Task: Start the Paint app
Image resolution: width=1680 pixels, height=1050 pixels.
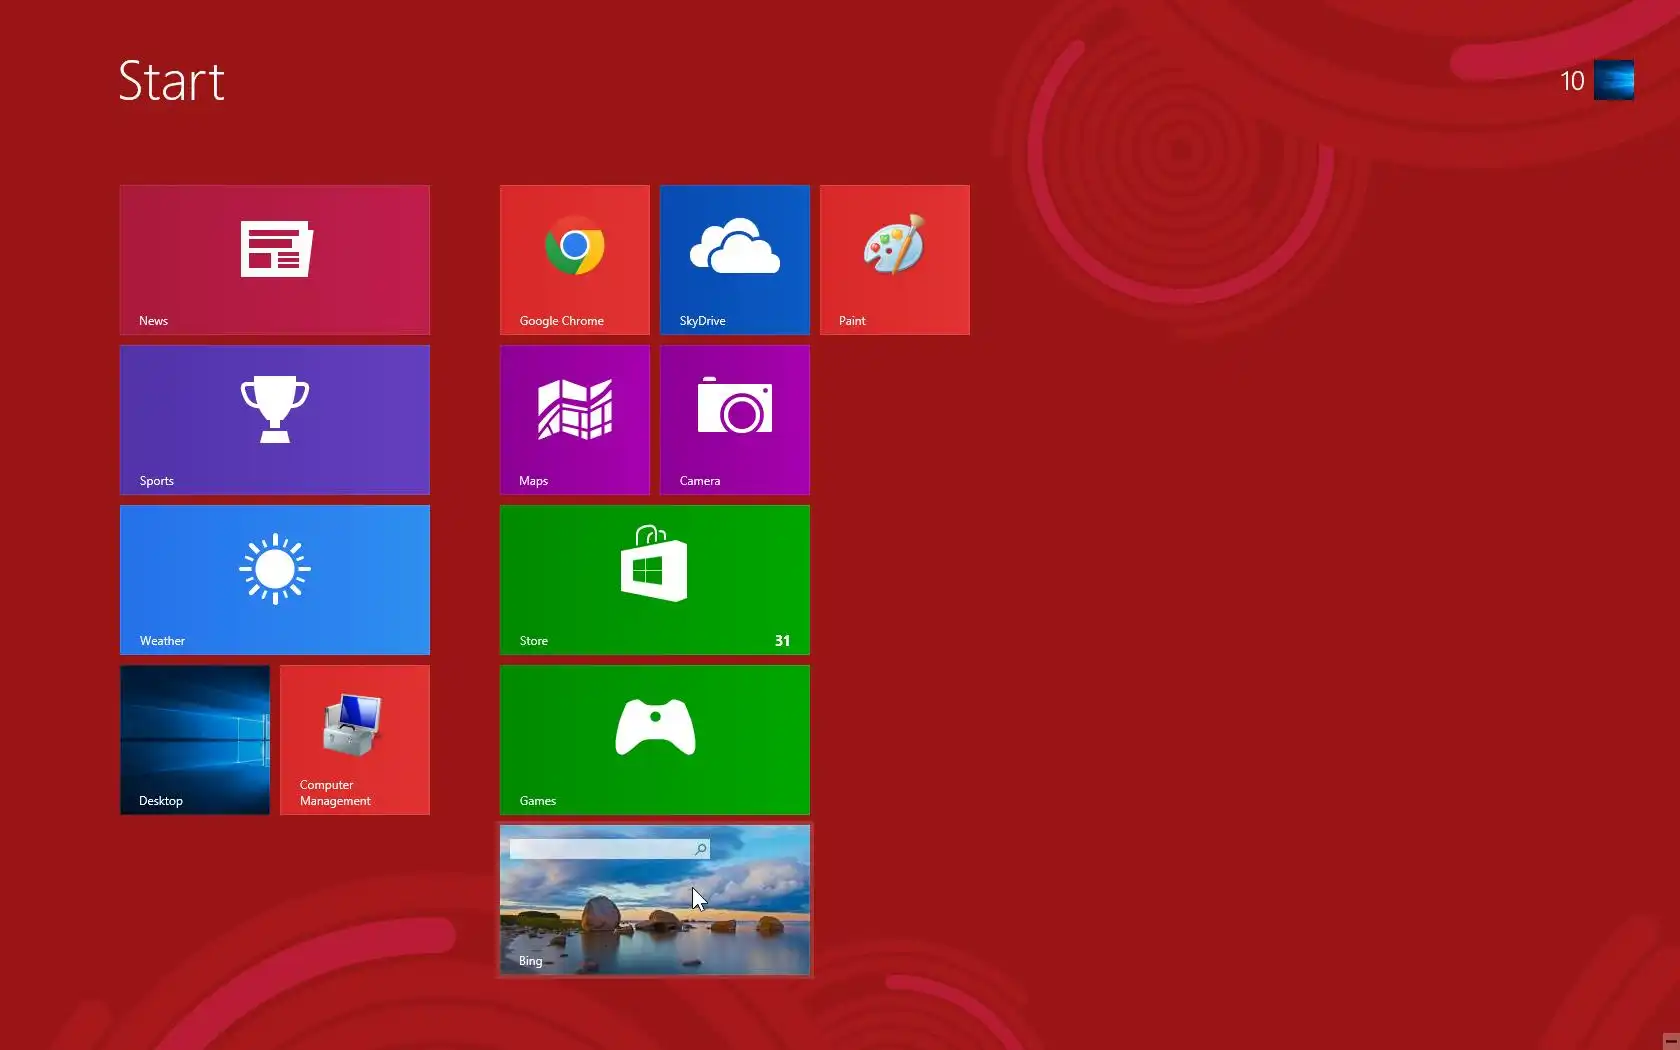Action: 895,260
